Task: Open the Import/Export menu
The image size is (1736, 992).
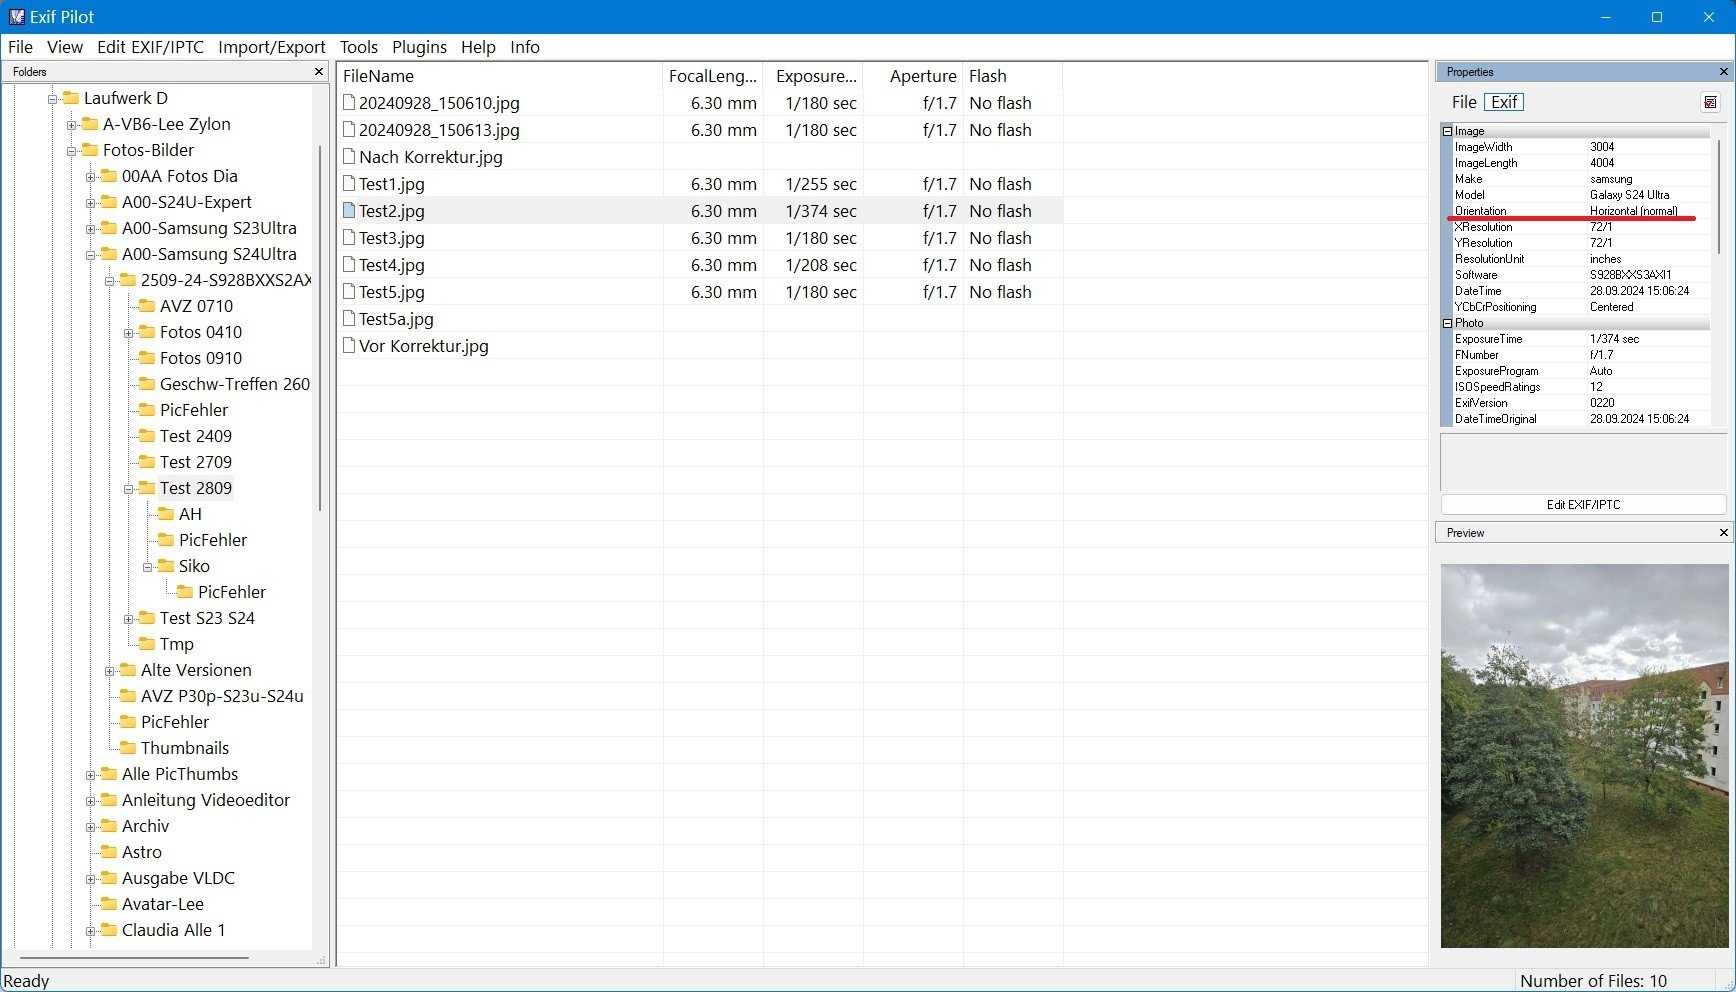Action: pos(271,47)
